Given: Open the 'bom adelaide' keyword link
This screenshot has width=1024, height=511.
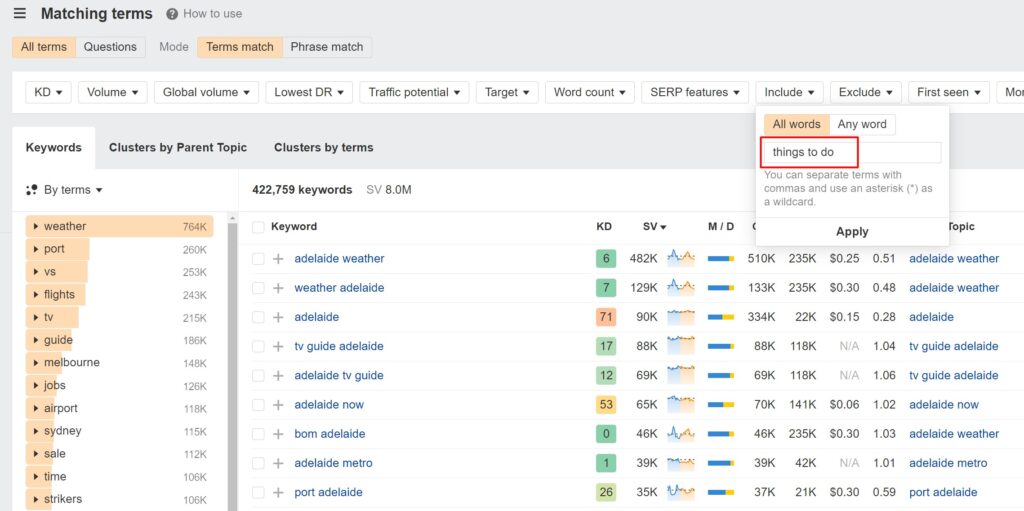Looking at the screenshot, I should (x=329, y=434).
